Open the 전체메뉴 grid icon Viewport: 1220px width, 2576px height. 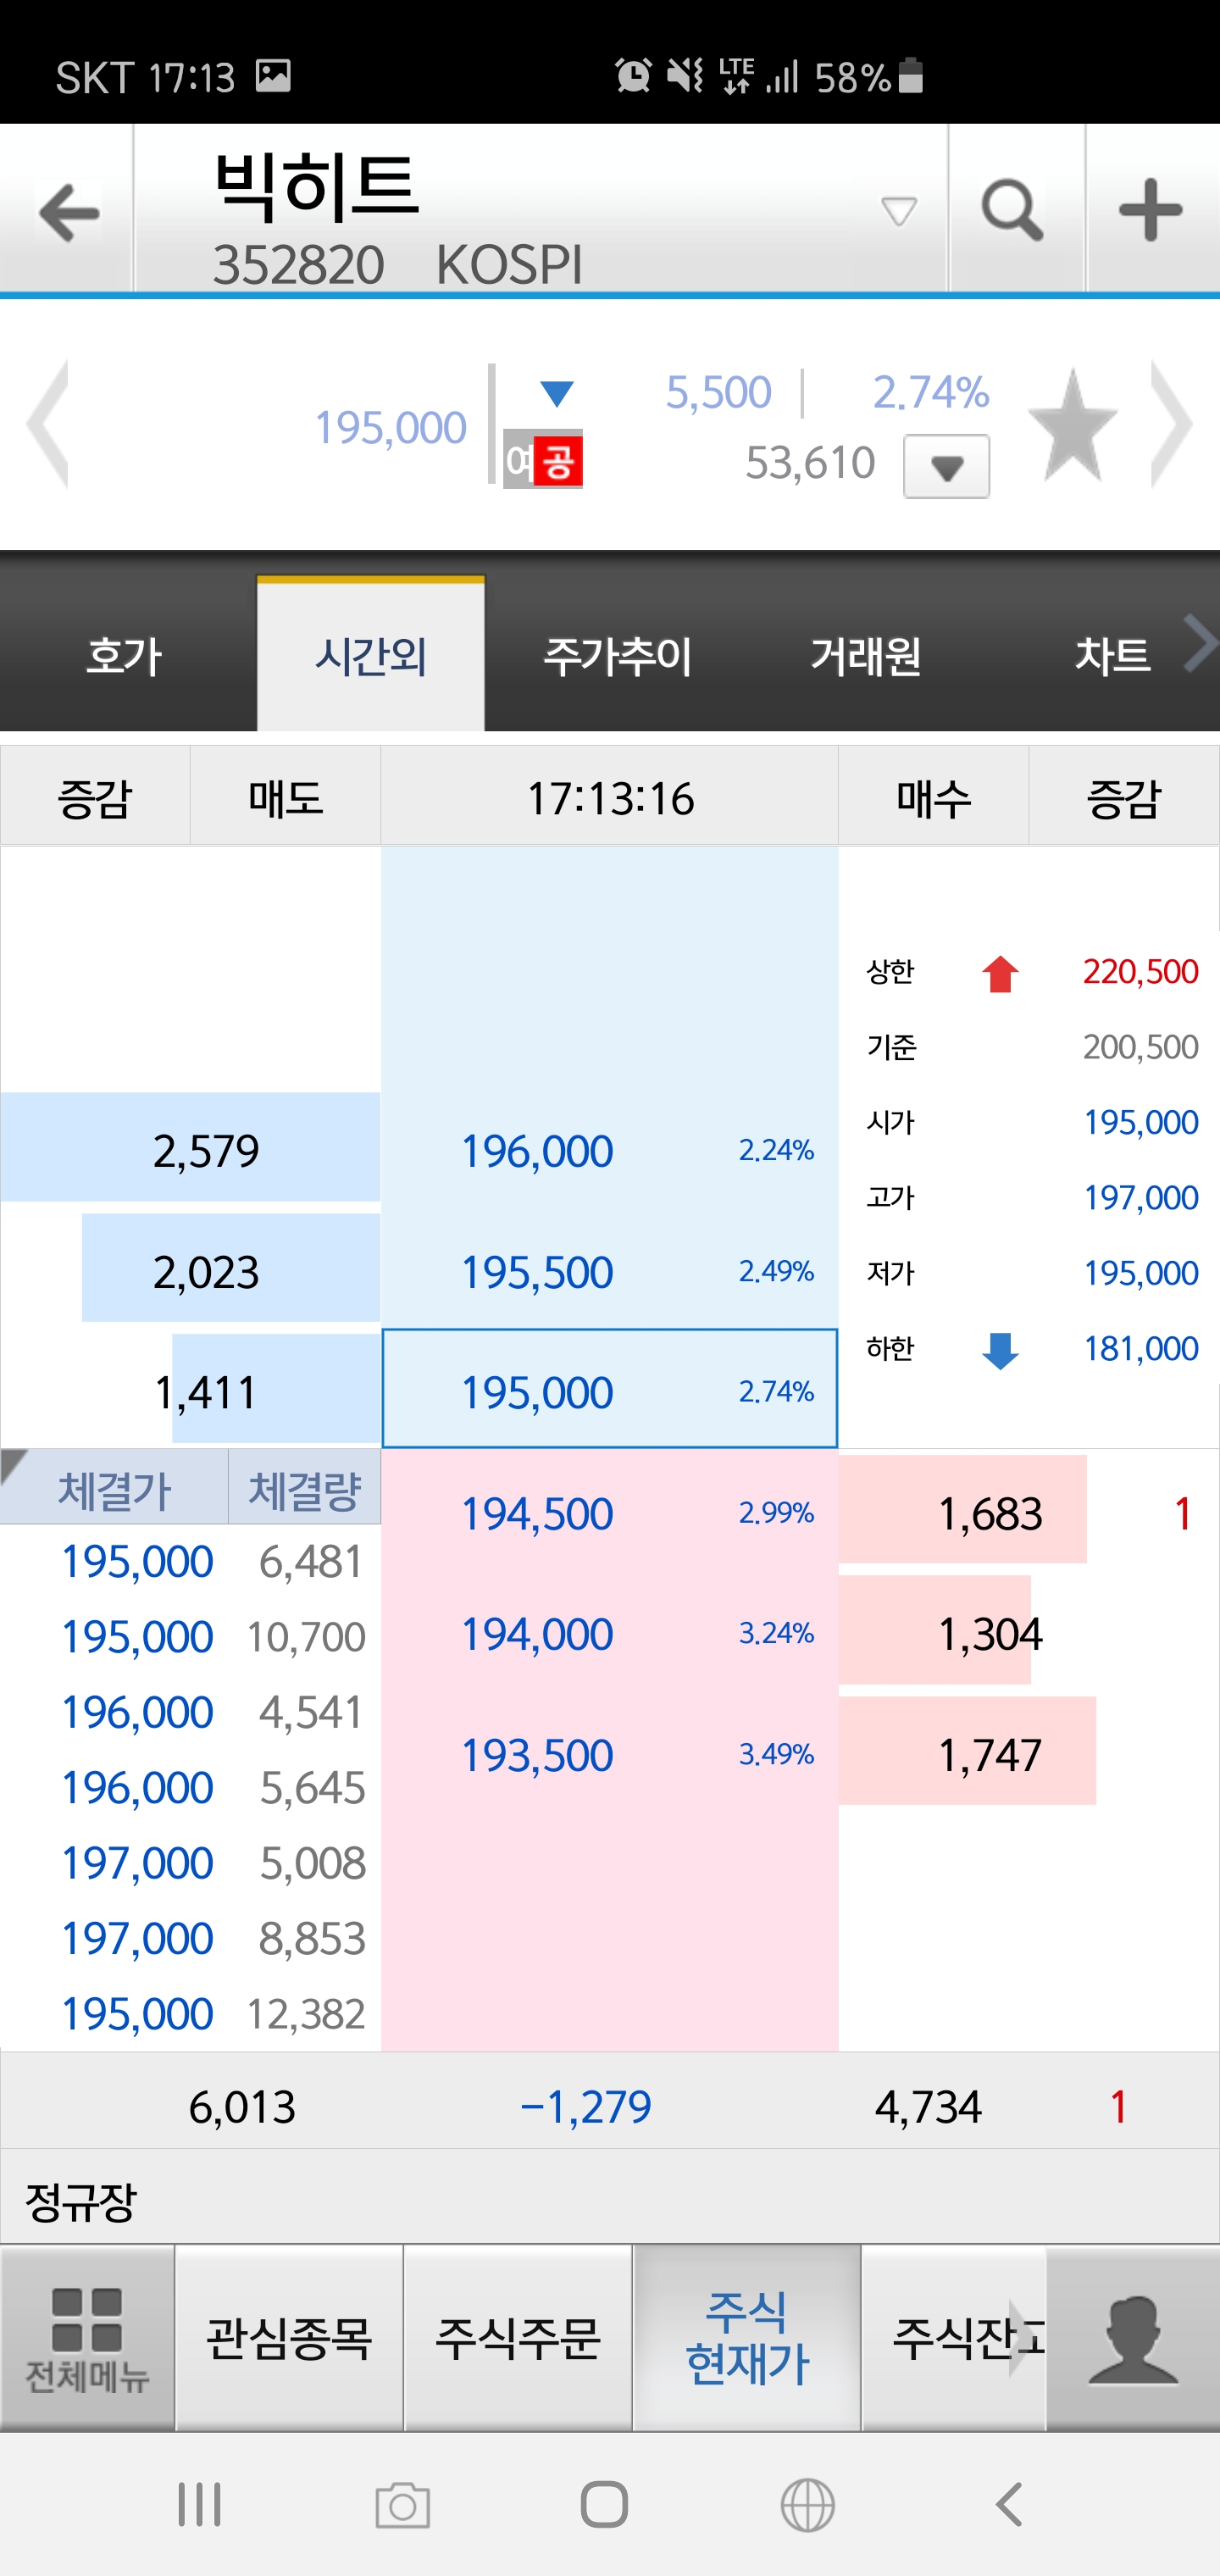pos(87,2340)
